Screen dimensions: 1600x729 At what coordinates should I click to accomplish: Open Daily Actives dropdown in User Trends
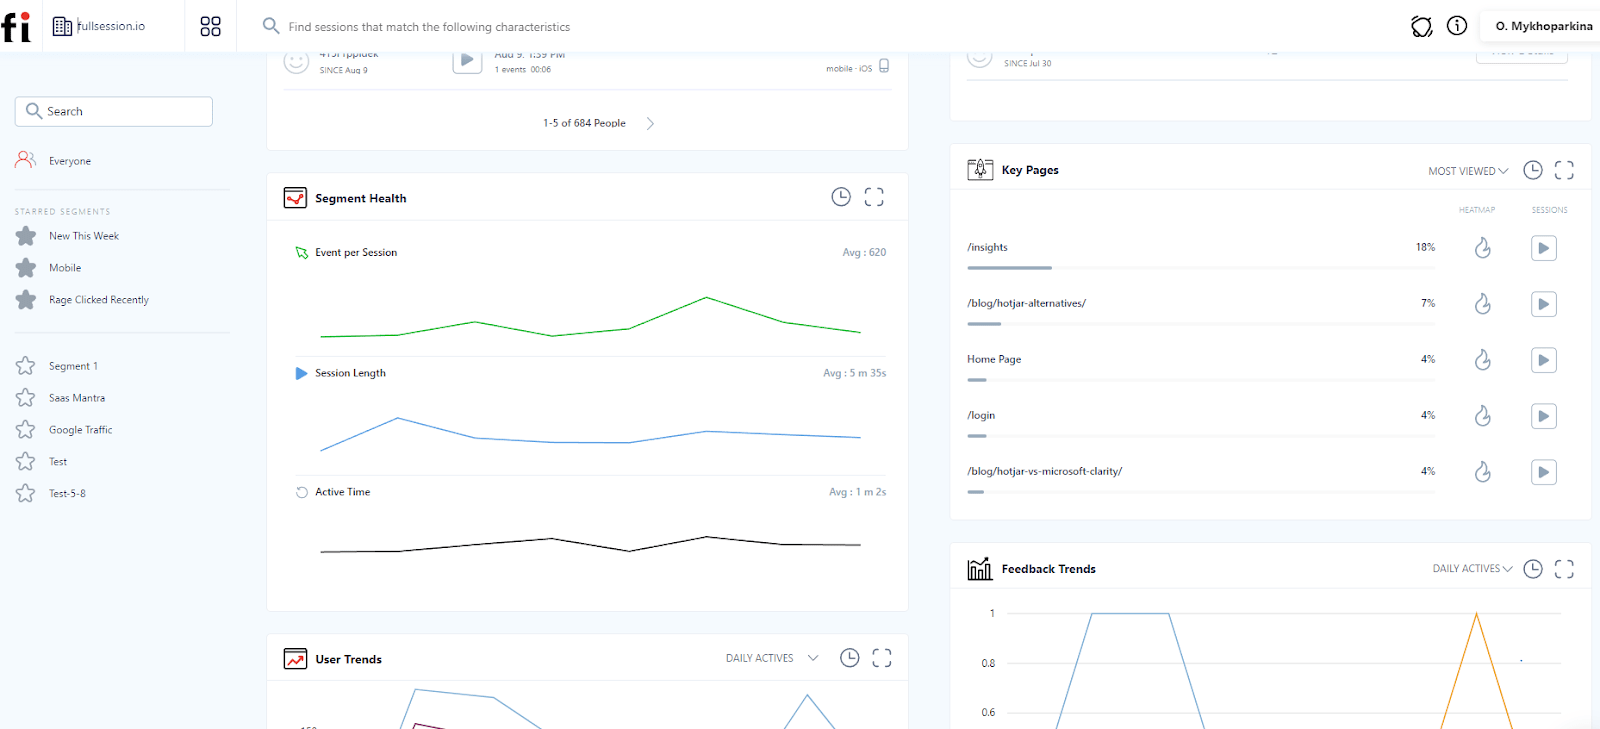(x=771, y=658)
